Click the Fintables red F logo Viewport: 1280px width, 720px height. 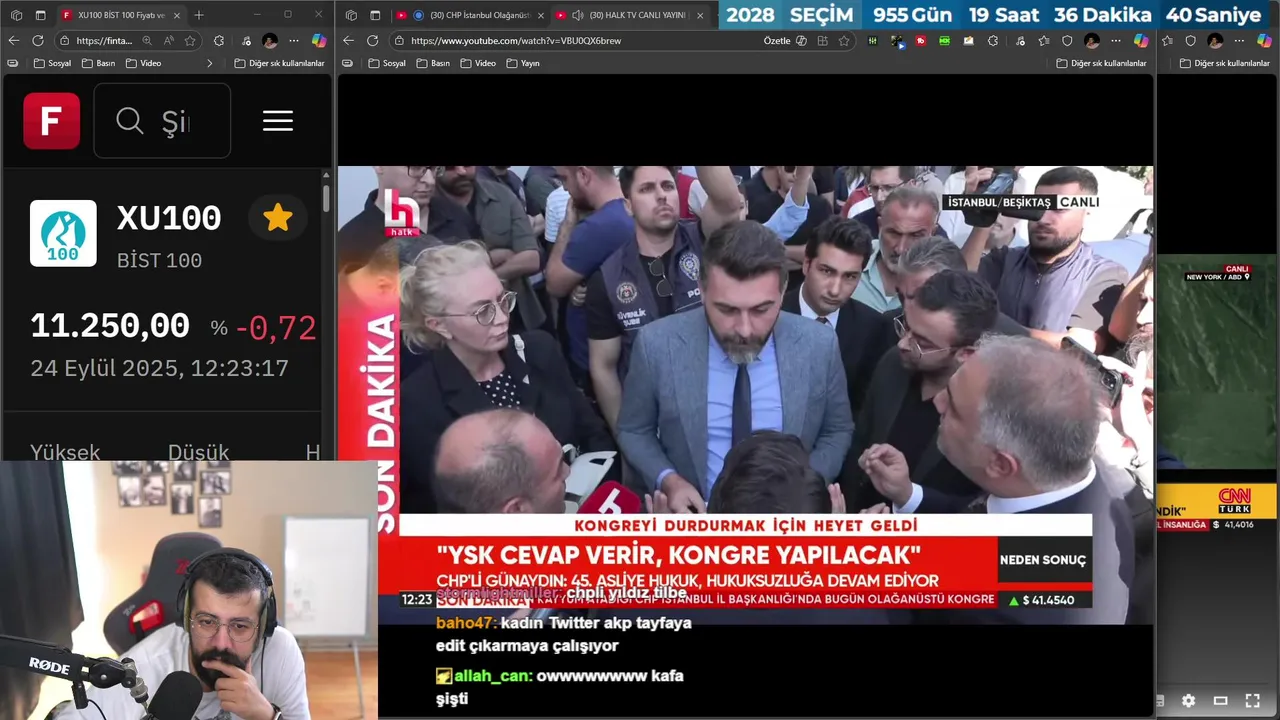(x=51, y=121)
